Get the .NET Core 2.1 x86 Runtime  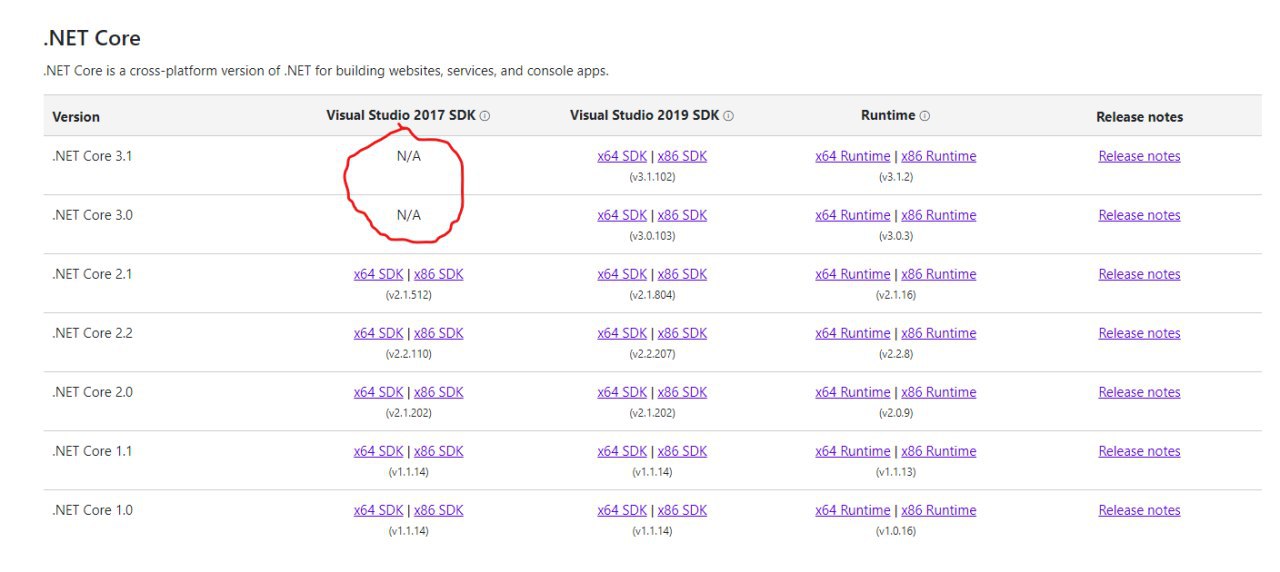pyautogui.click(x=939, y=274)
